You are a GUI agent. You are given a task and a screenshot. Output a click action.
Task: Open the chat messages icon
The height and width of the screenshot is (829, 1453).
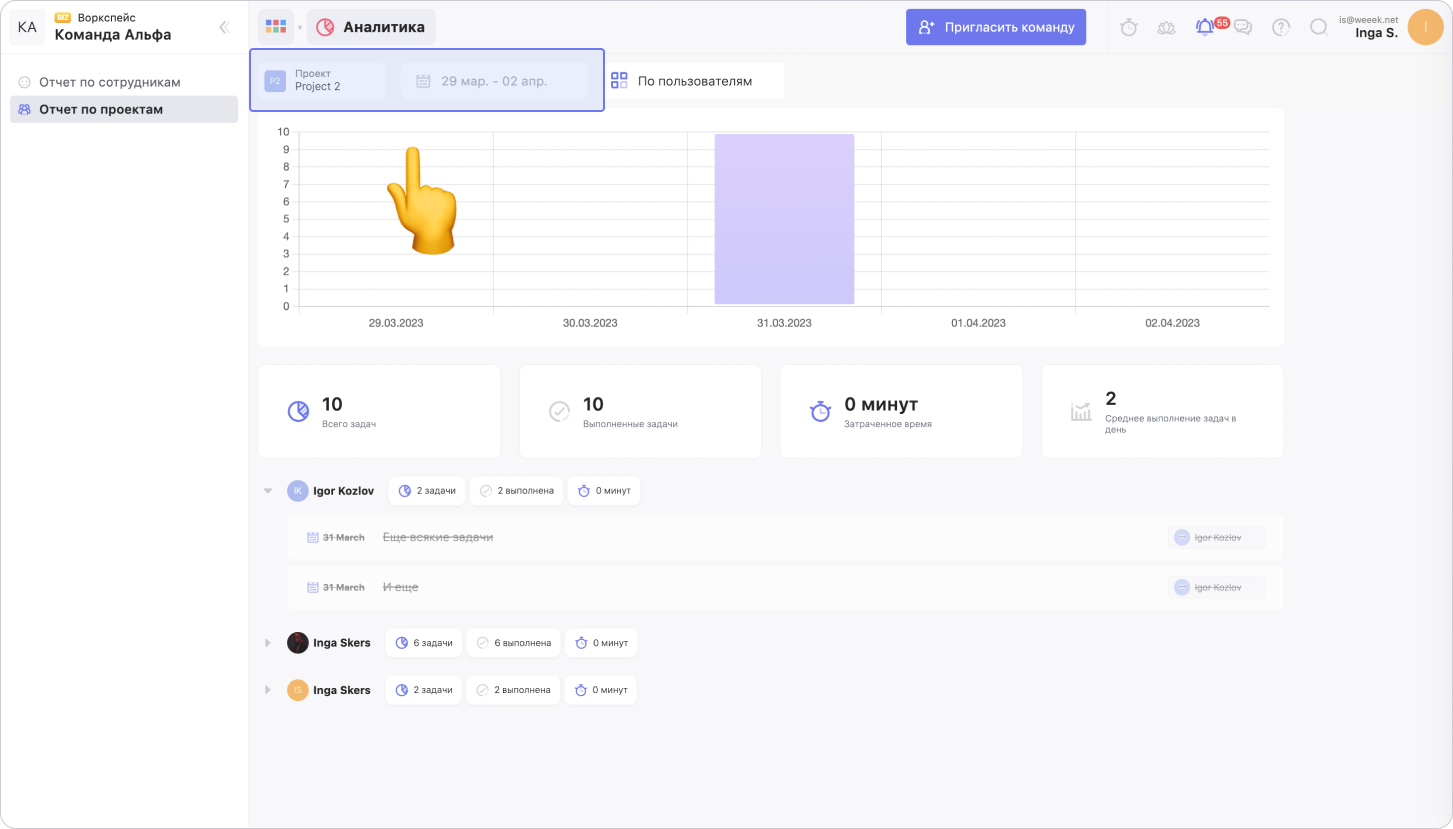tap(1243, 28)
